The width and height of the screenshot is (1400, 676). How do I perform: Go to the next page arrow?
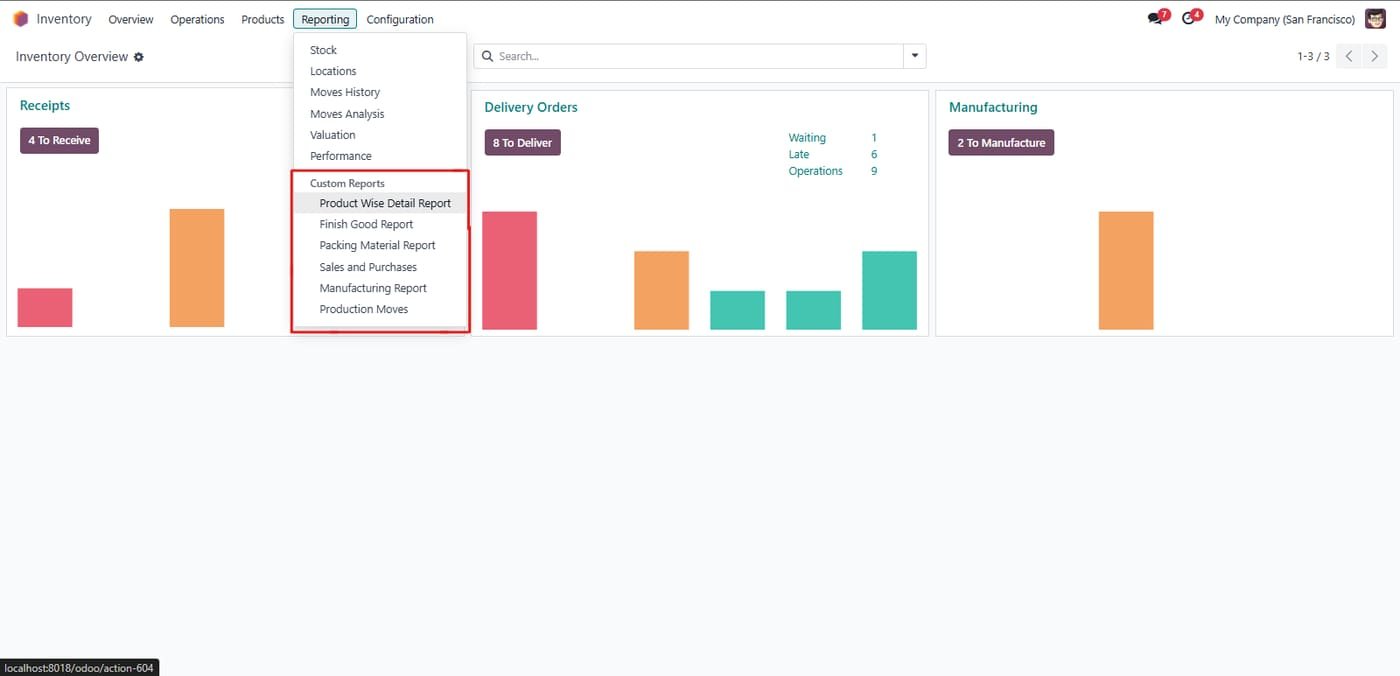coord(1376,56)
